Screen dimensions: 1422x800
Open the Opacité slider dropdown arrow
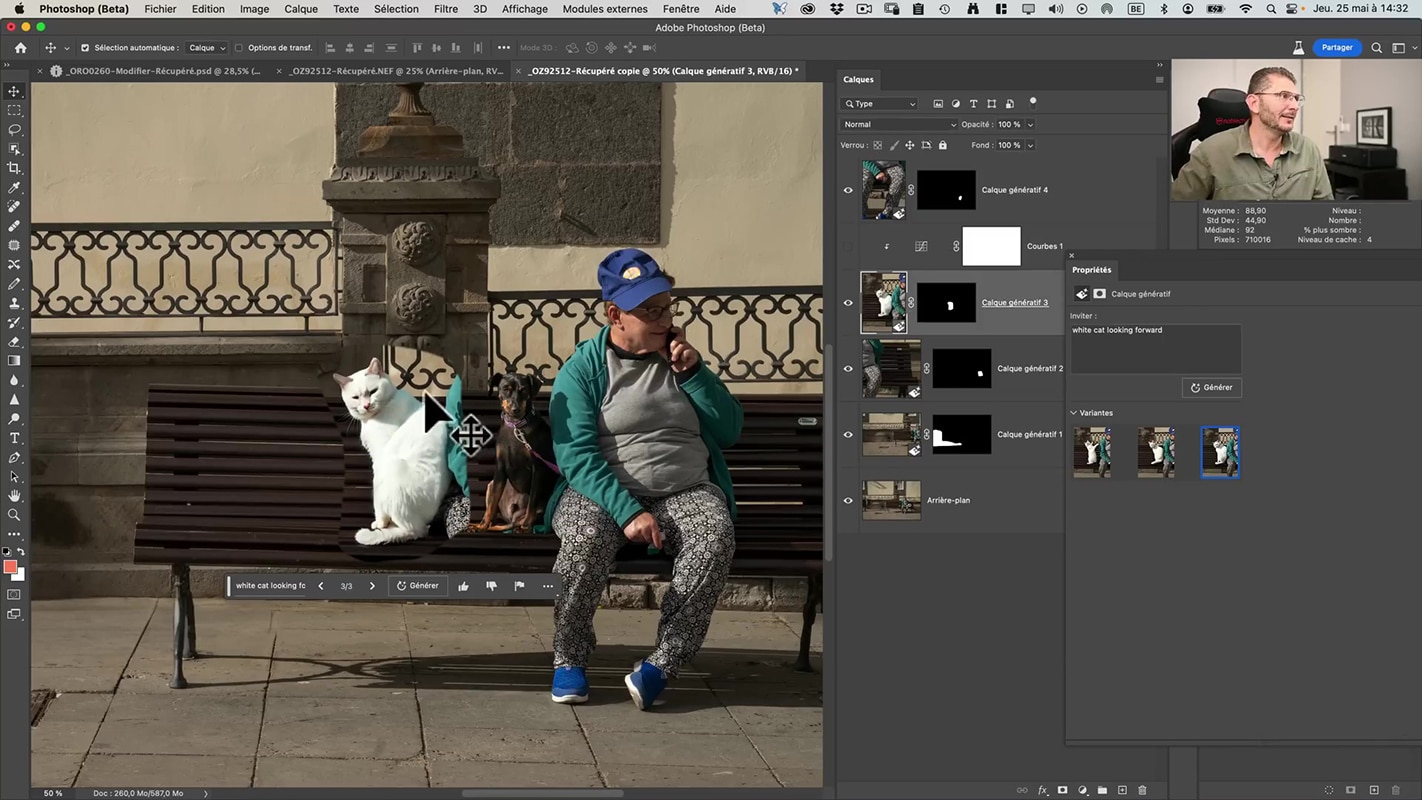[1030, 125]
